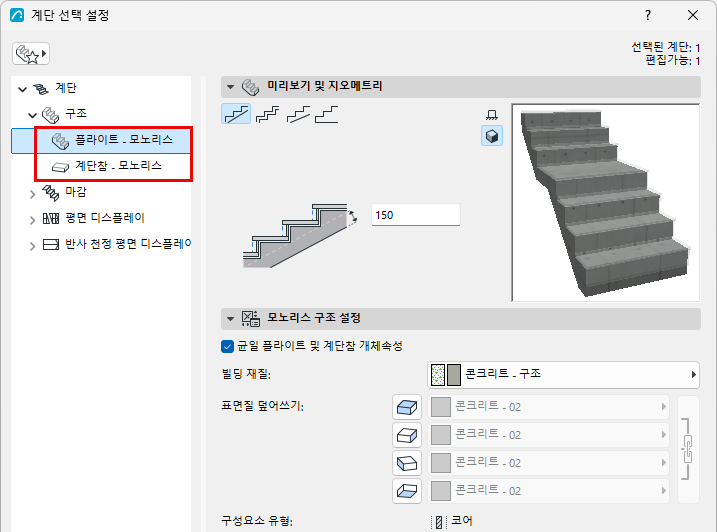Select the third stair structure type icon

click(298, 114)
